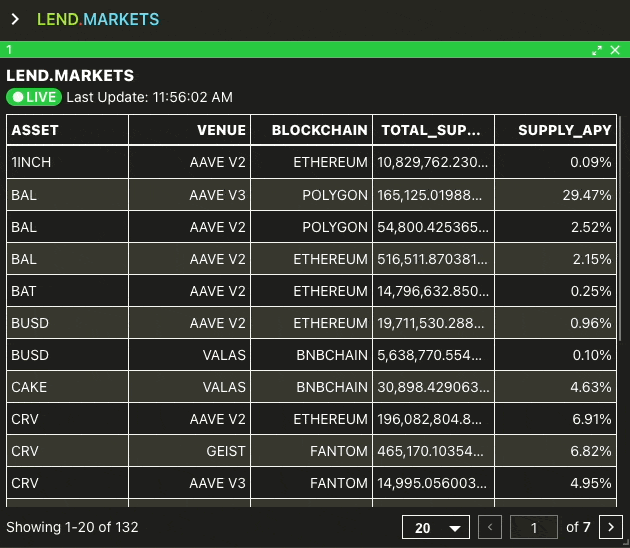Viewport: 630px width, 548px height.
Task: Click the 54,800.425365... total supply cell
Action: [434, 227]
